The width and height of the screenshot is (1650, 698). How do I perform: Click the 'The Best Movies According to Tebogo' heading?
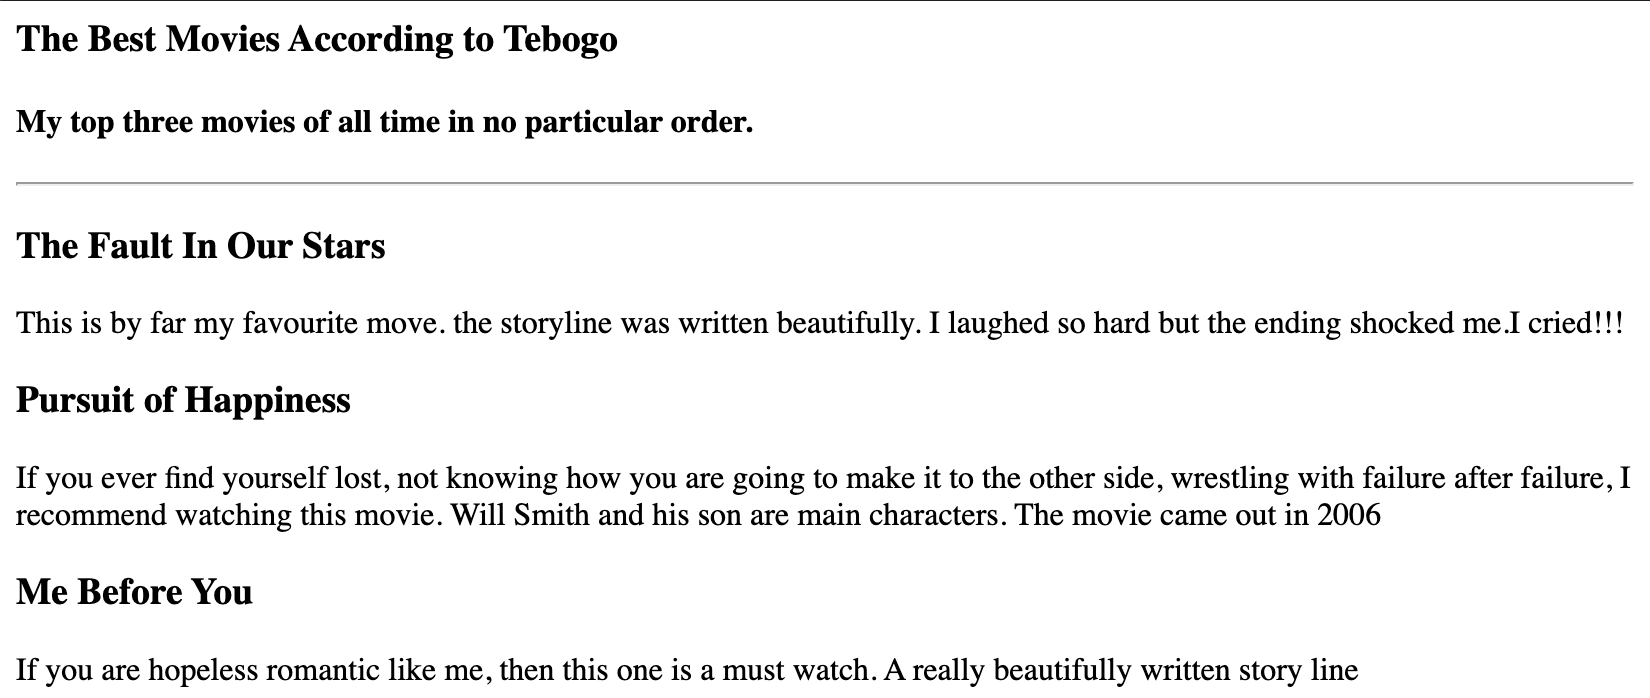coord(317,40)
